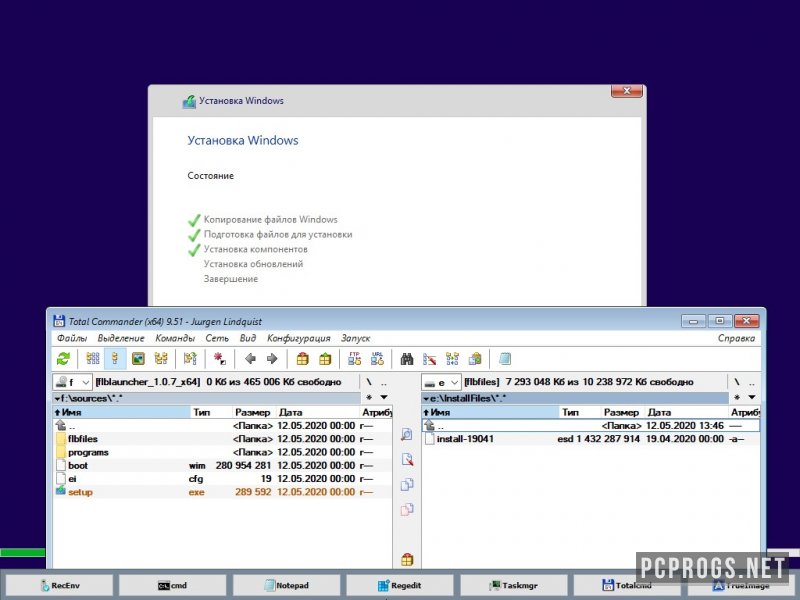
Task: Launch Notepad from the bottom bar
Action: click(x=287, y=585)
